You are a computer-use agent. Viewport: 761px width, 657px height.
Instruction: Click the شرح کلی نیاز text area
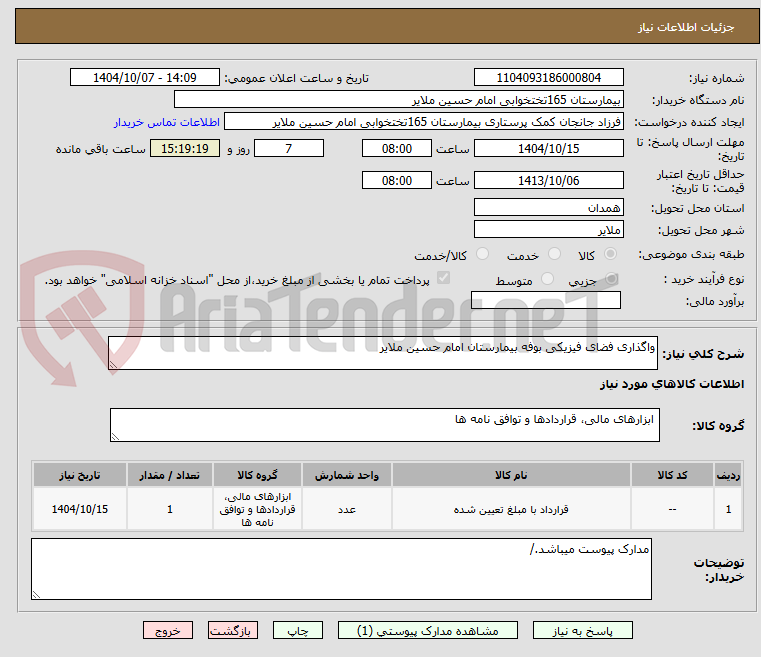383,353
